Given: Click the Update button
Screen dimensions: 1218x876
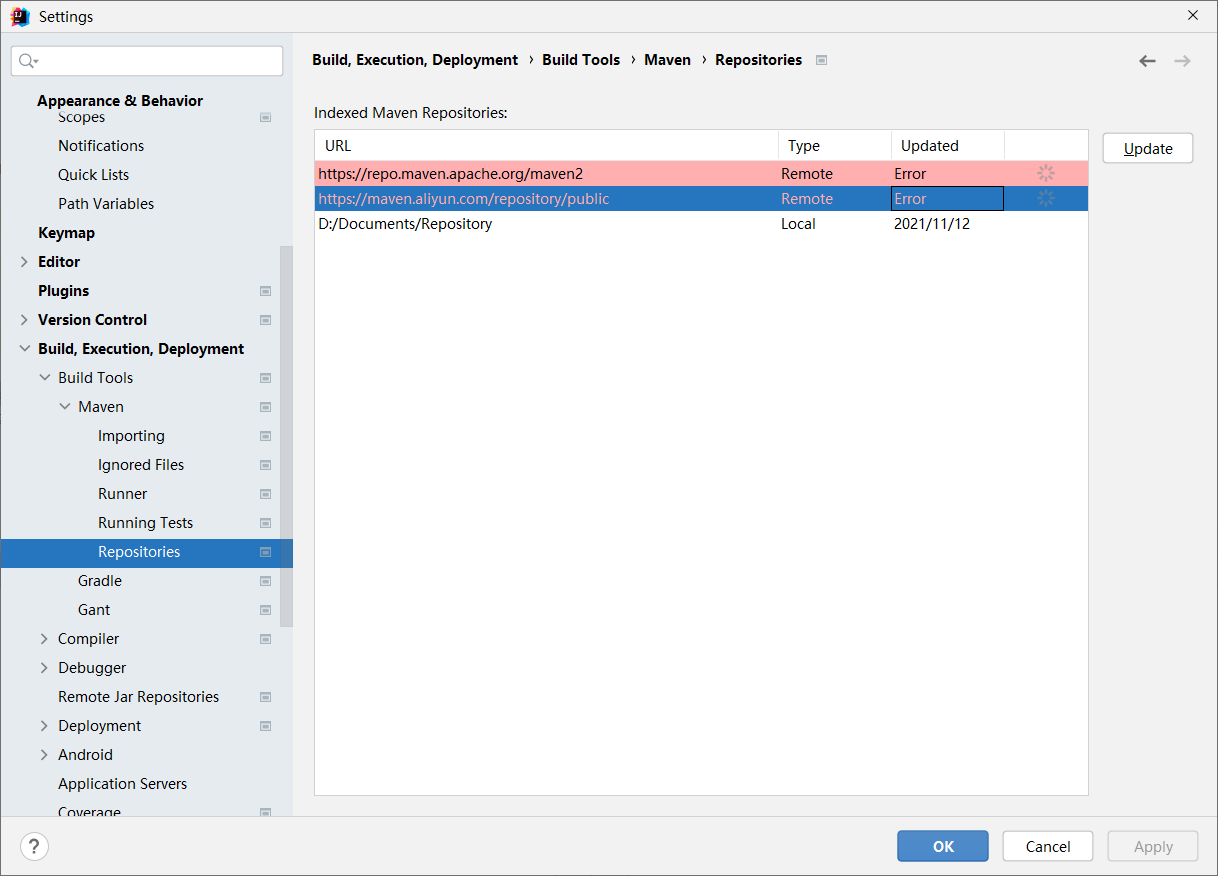Looking at the screenshot, I should (1147, 148).
